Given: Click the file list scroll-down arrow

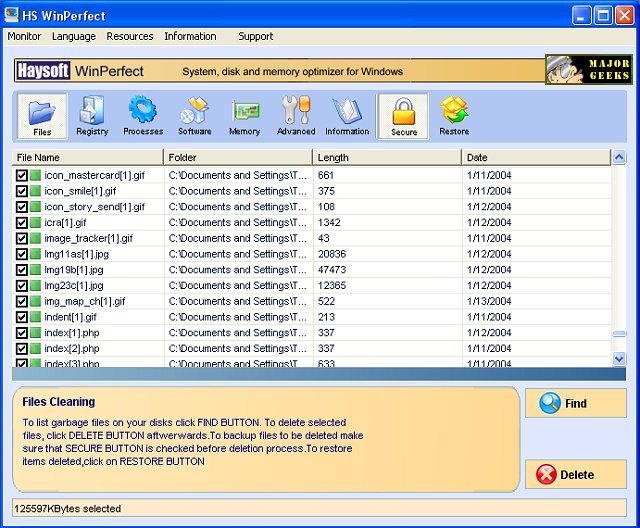Looking at the screenshot, I should click(x=618, y=358).
